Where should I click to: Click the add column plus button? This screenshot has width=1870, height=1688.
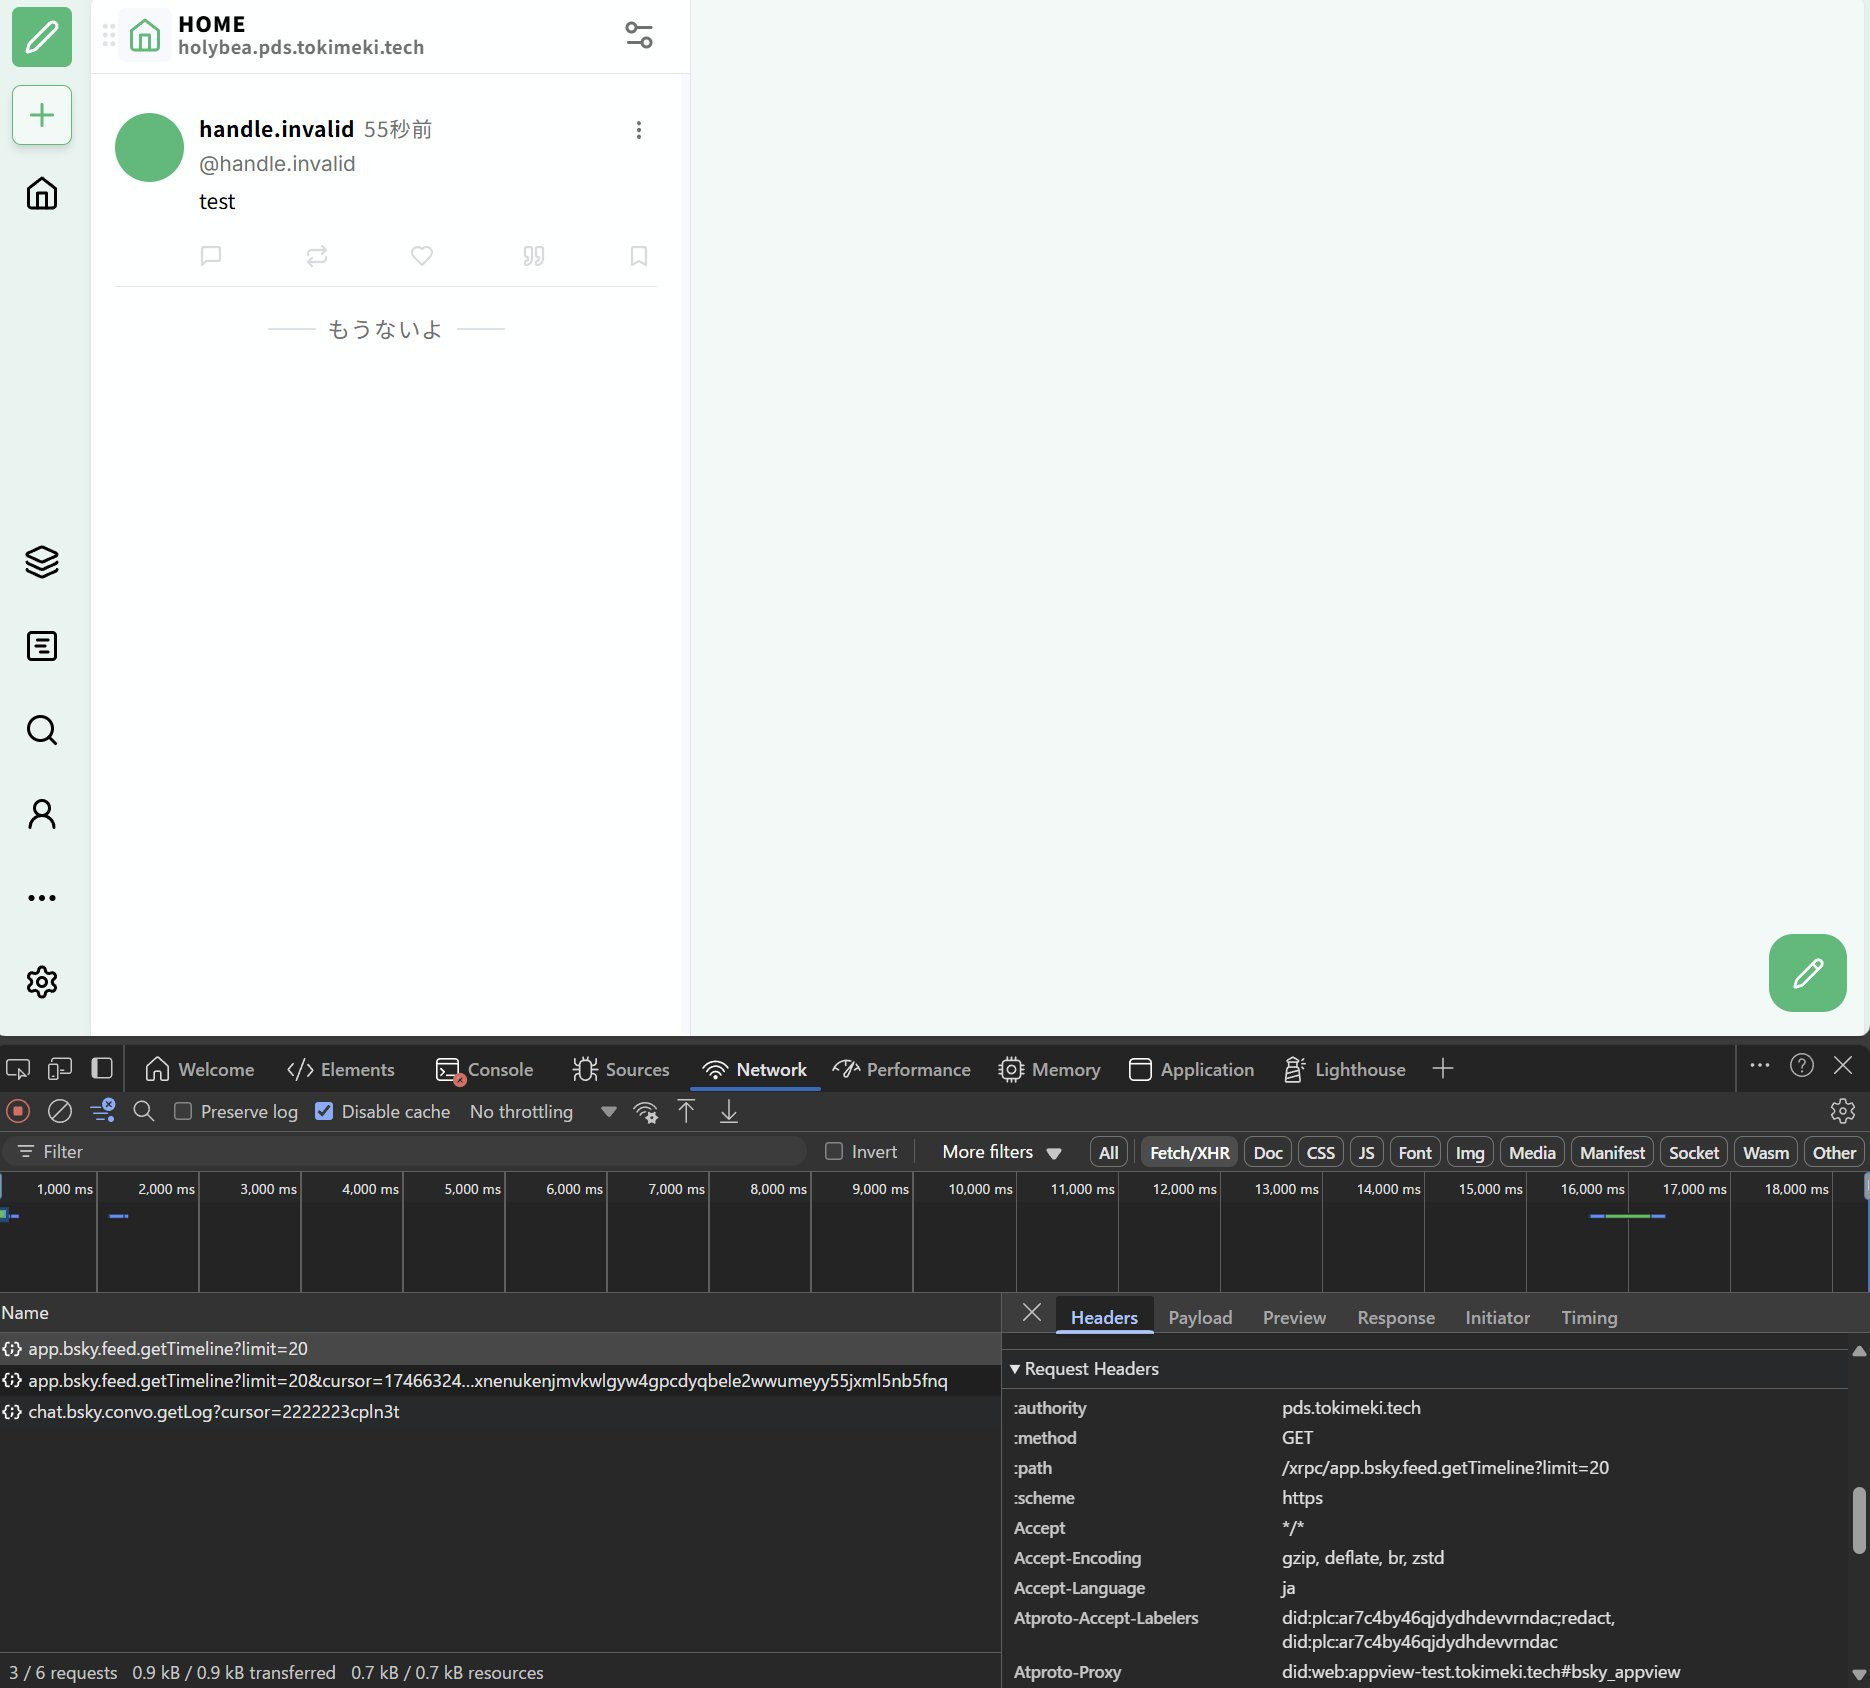tap(42, 115)
